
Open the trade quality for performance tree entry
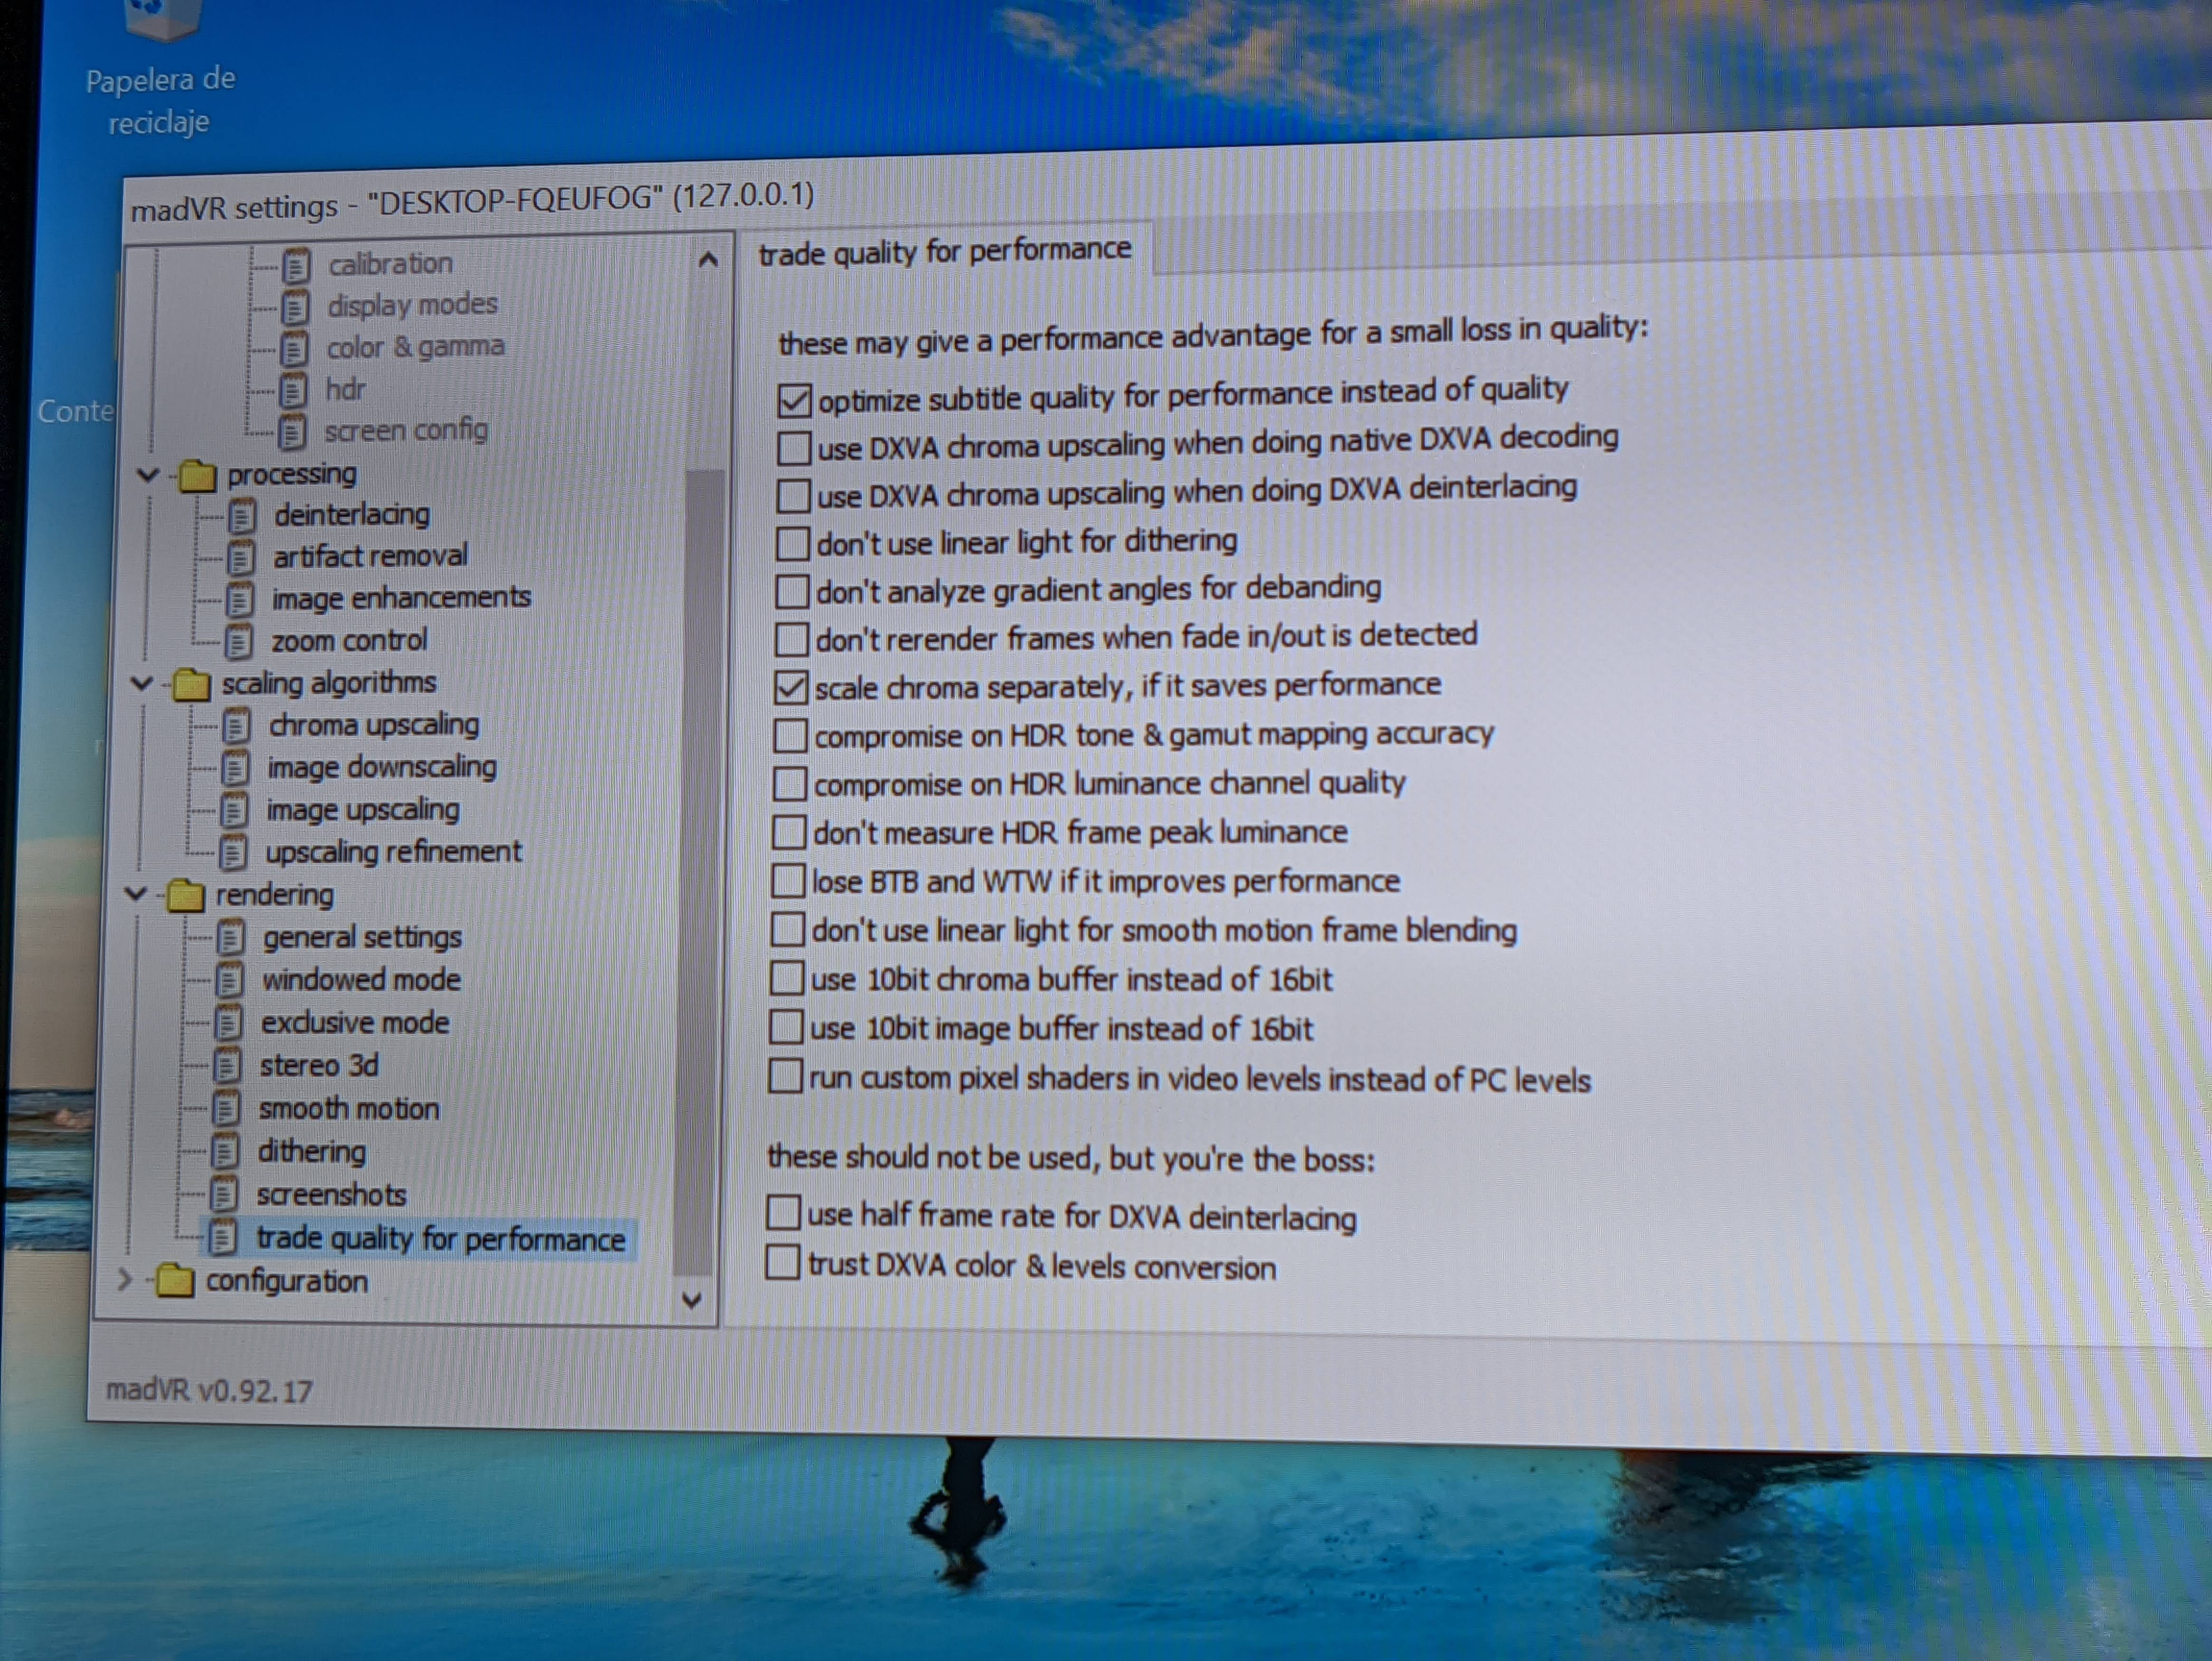pyautogui.click(x=441, y=1240)
